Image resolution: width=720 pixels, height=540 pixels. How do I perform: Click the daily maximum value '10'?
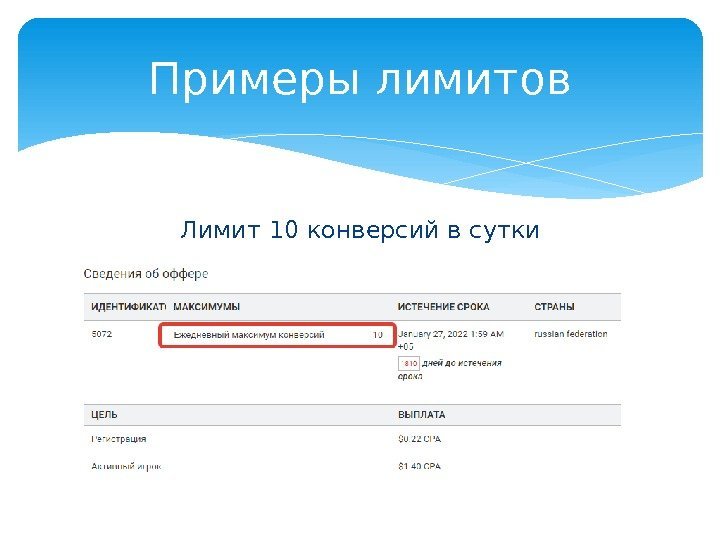[x=377, y=335]
